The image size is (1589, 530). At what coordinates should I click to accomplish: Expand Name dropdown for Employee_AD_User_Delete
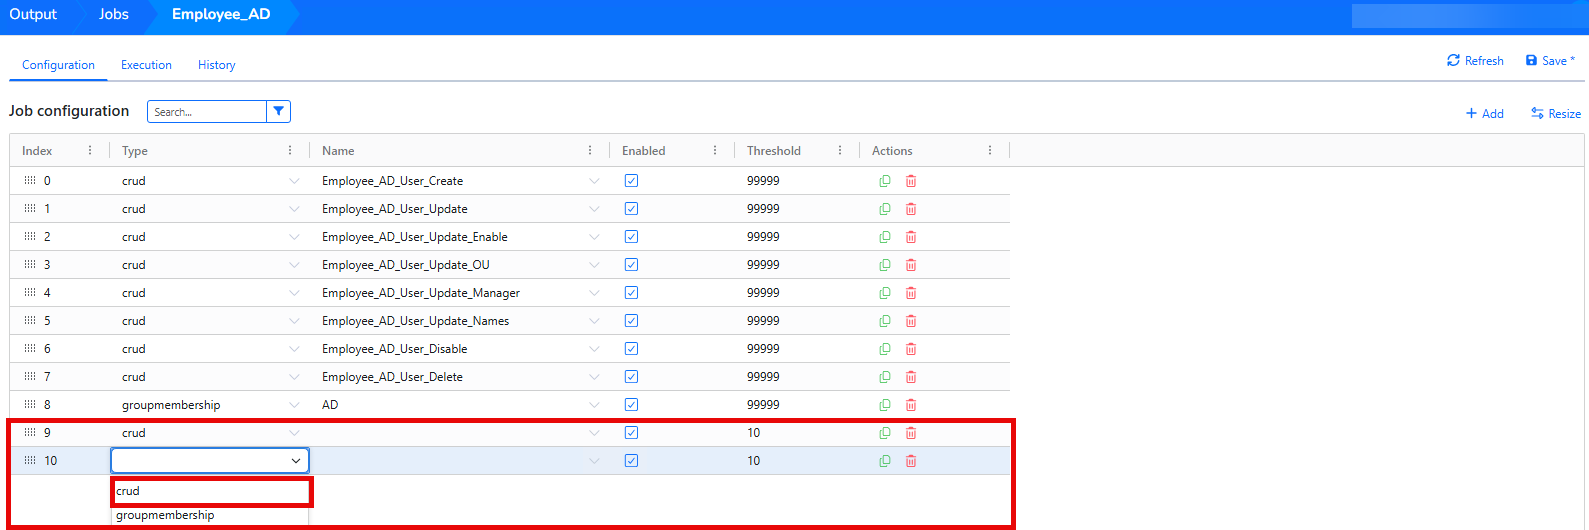pos(594,377)
